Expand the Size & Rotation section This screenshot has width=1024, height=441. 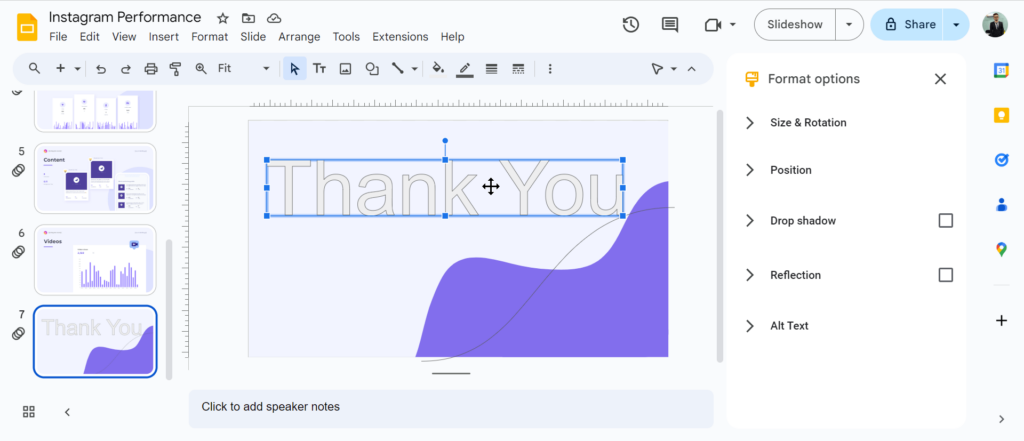(x=808, y=123)
